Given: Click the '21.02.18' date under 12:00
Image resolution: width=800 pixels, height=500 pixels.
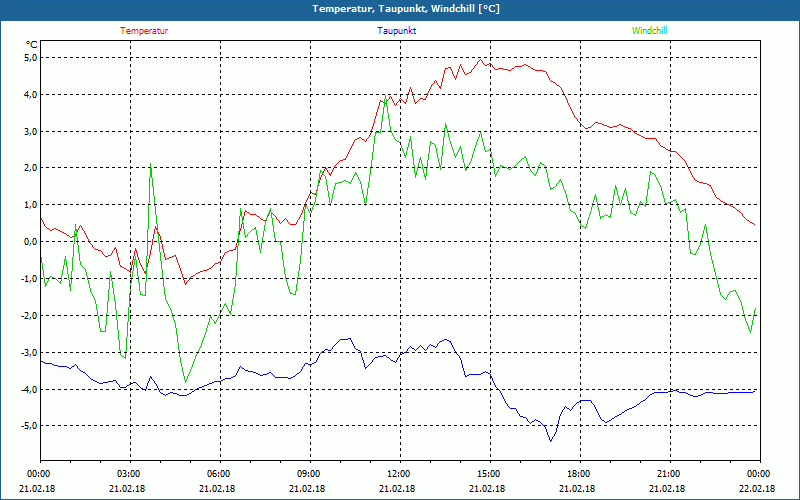Looking at the screenshot, I should tap(397, 488).
